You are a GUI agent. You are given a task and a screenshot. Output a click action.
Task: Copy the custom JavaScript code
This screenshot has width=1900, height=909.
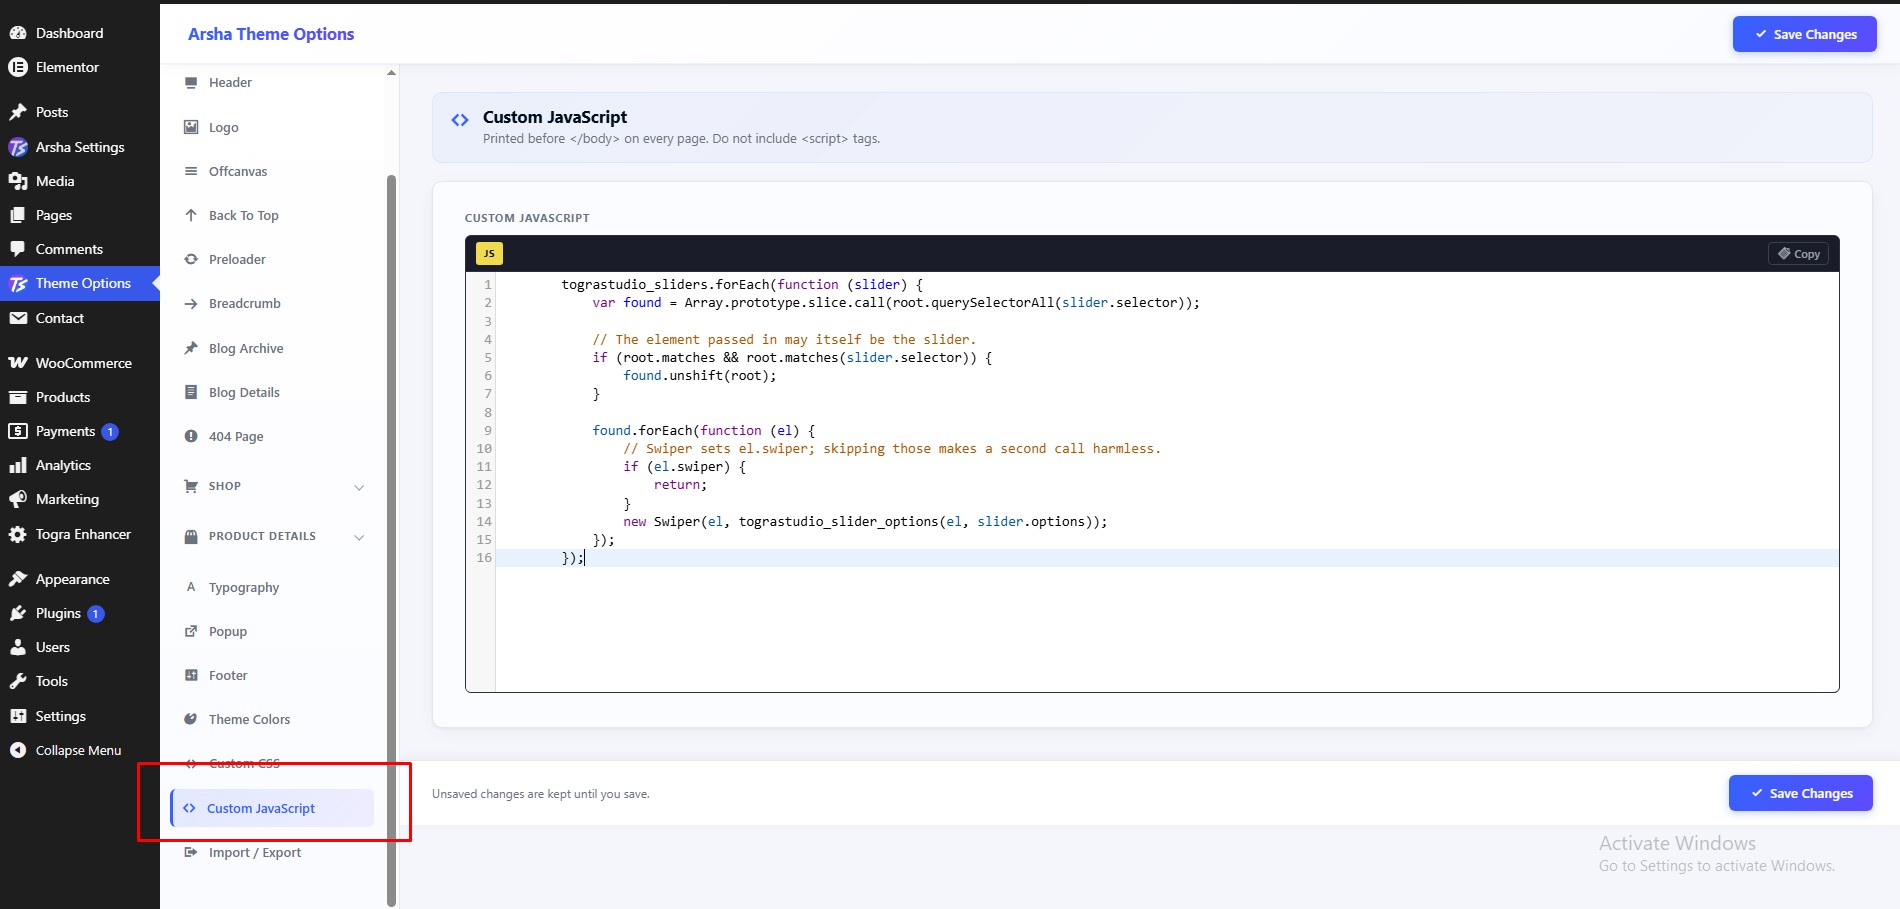1798,254
